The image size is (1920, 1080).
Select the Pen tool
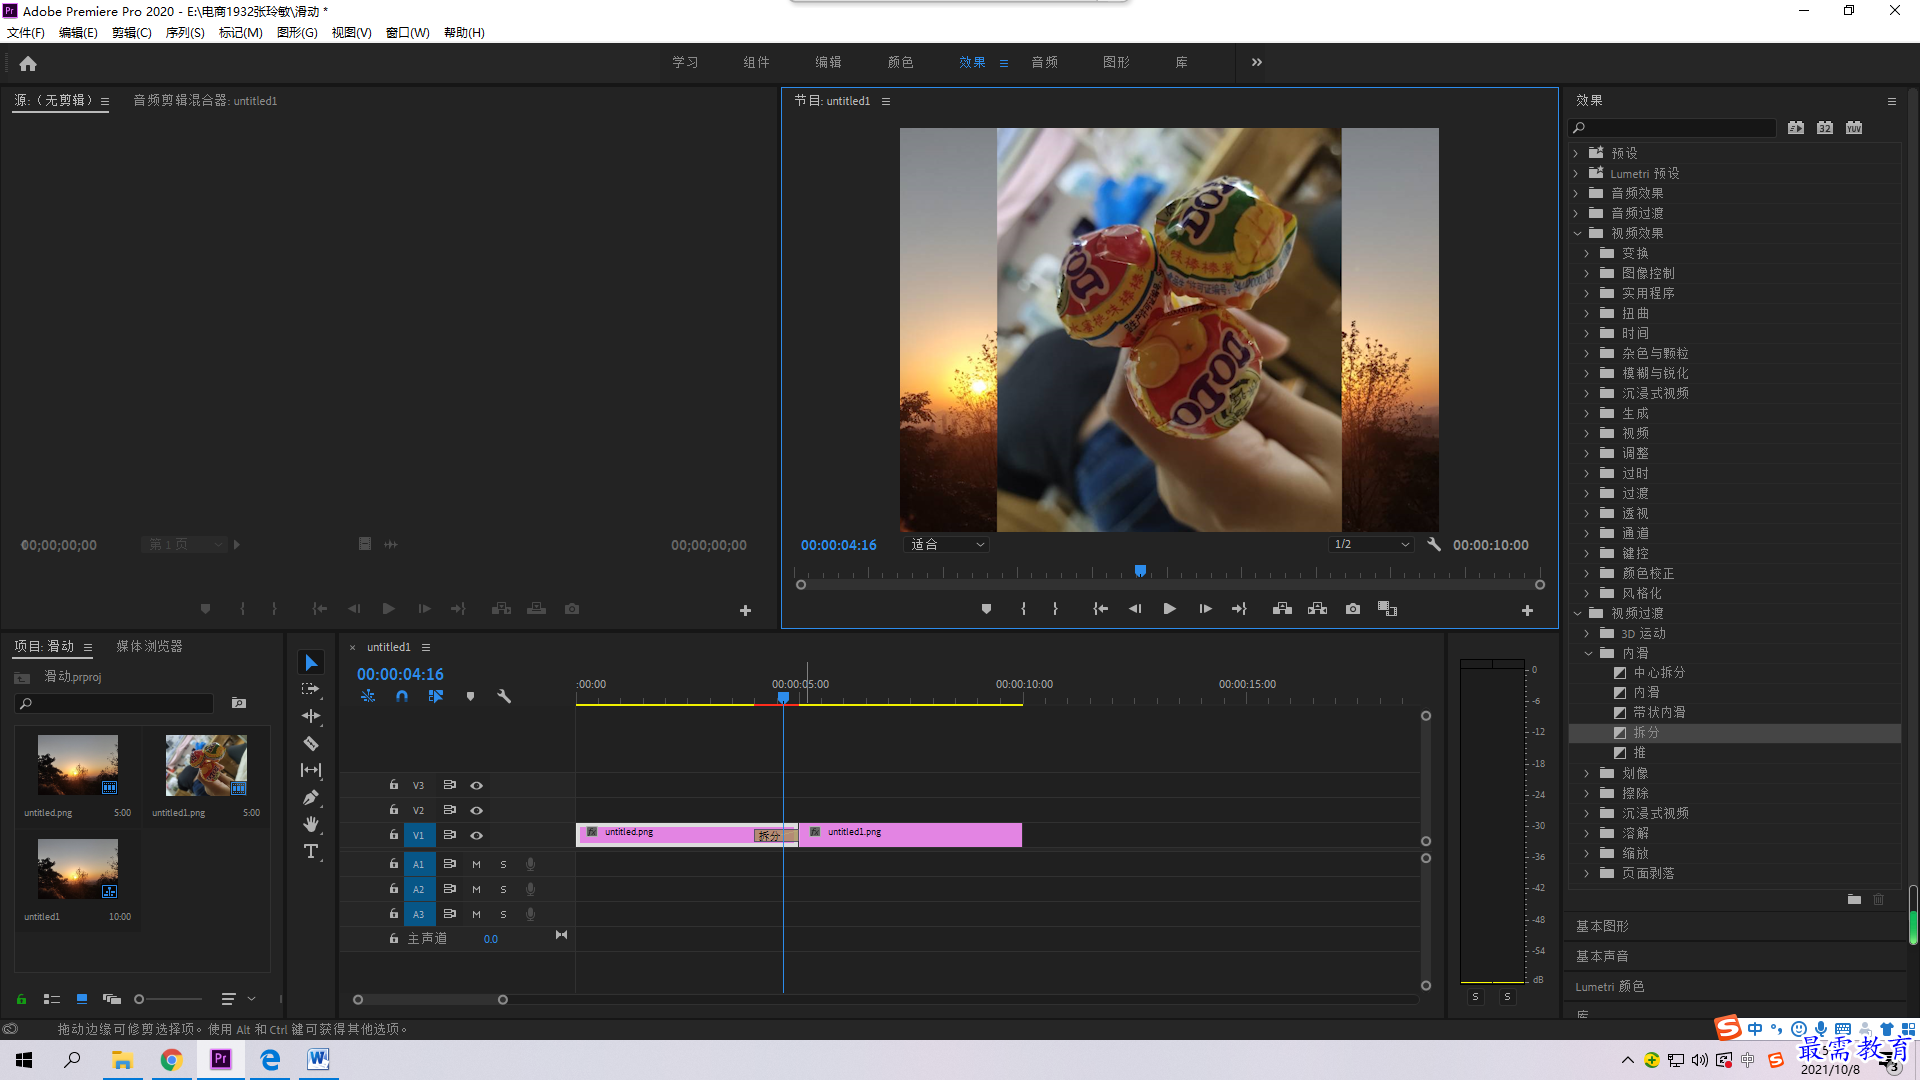pos(311,797)
